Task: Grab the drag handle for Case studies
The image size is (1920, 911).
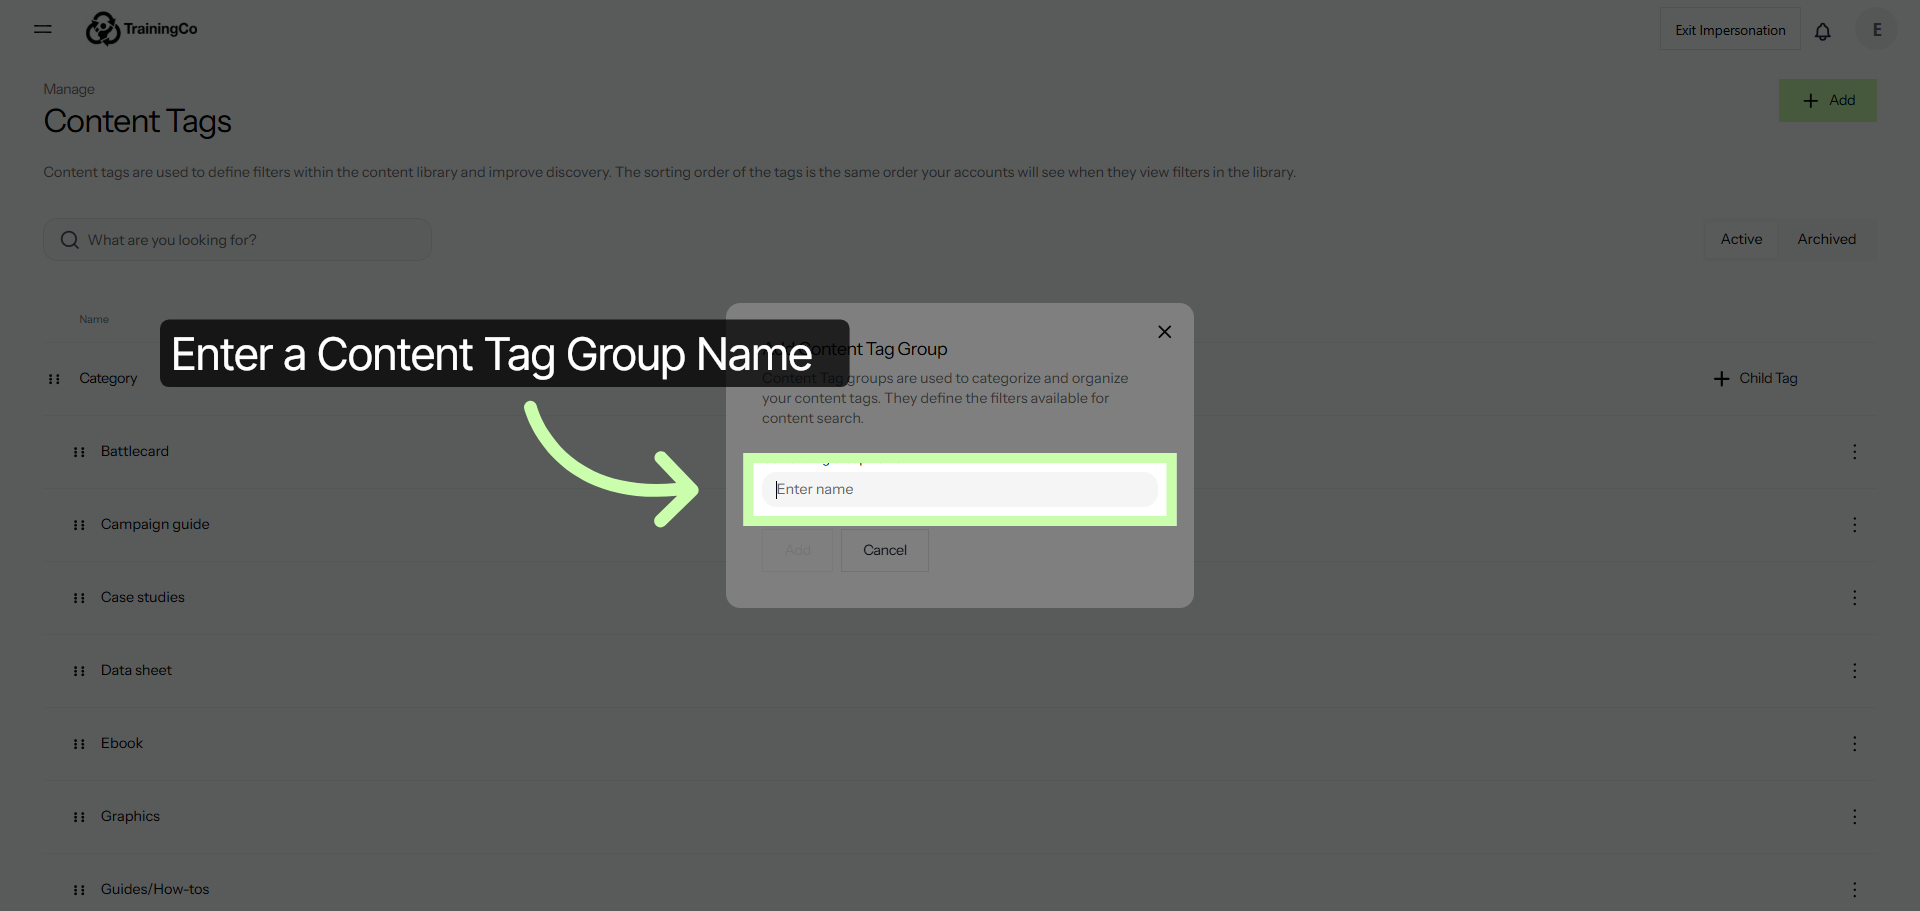Action: (x=79, y=598)
